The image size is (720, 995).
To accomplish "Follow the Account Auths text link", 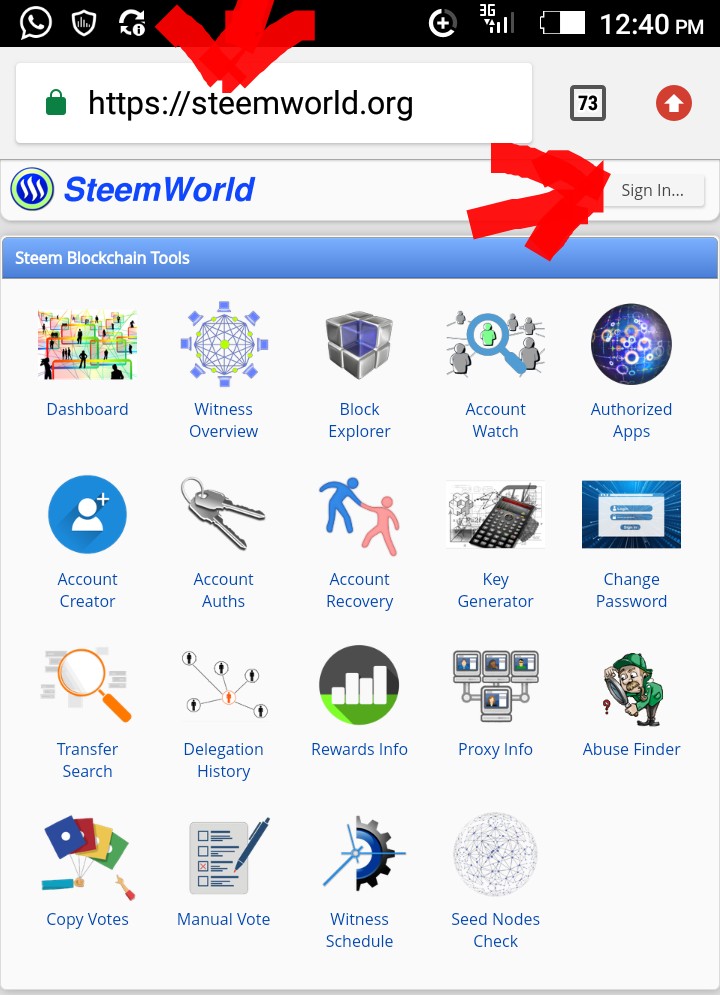I will (x=223, y=590).
